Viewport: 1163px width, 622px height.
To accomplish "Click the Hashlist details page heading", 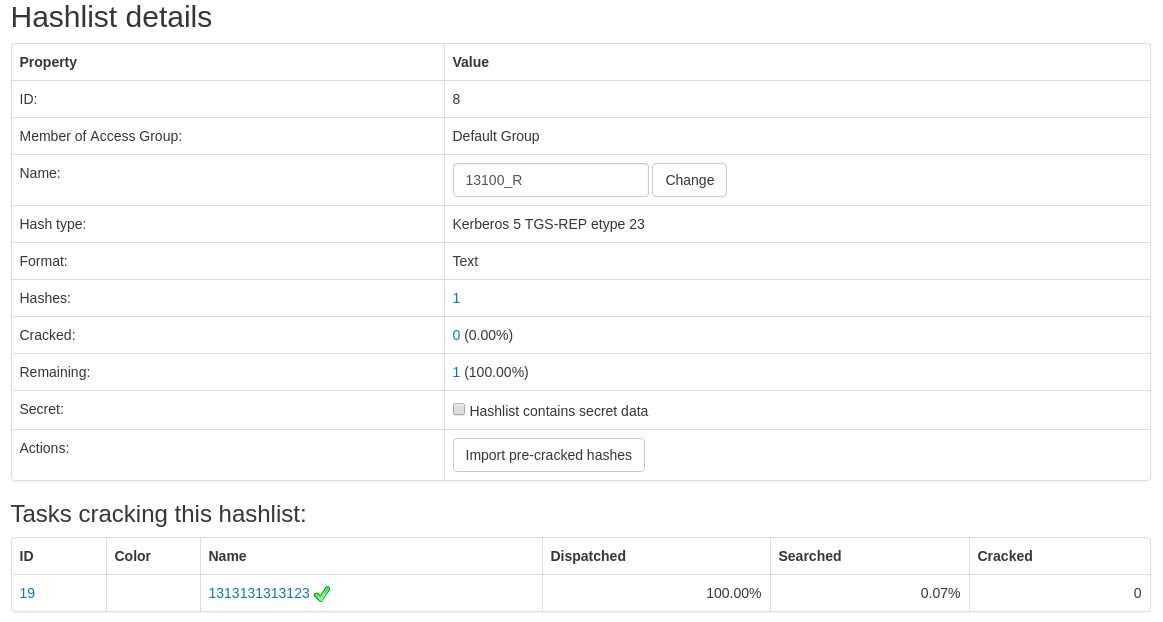I will tap(110, 17).
